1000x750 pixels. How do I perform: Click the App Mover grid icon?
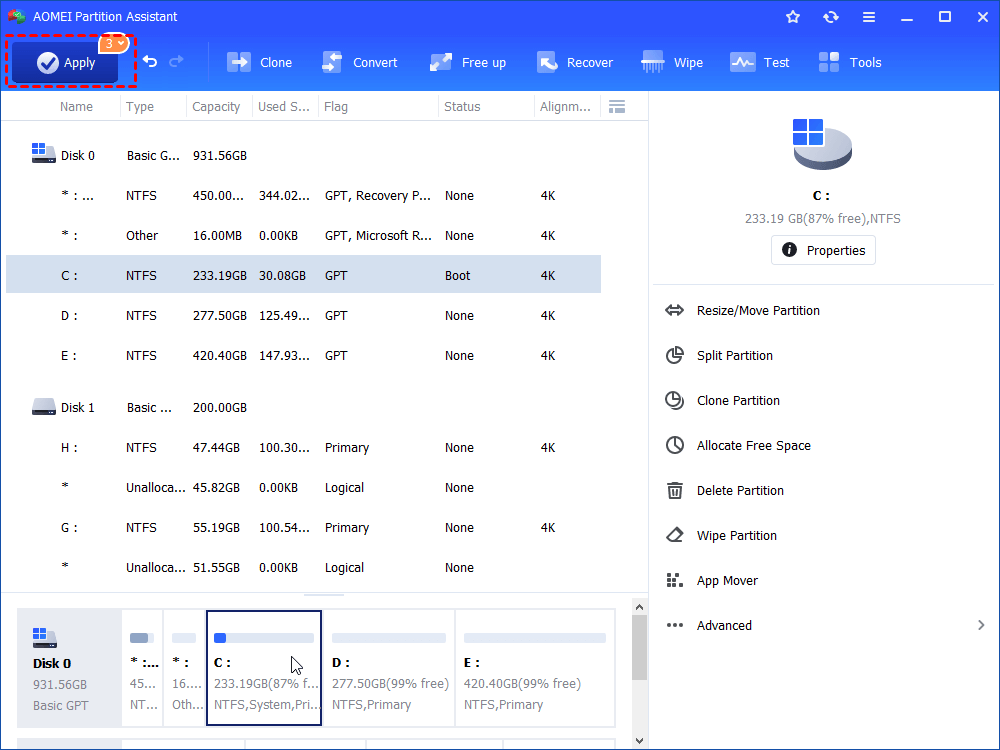coord(675,580)
